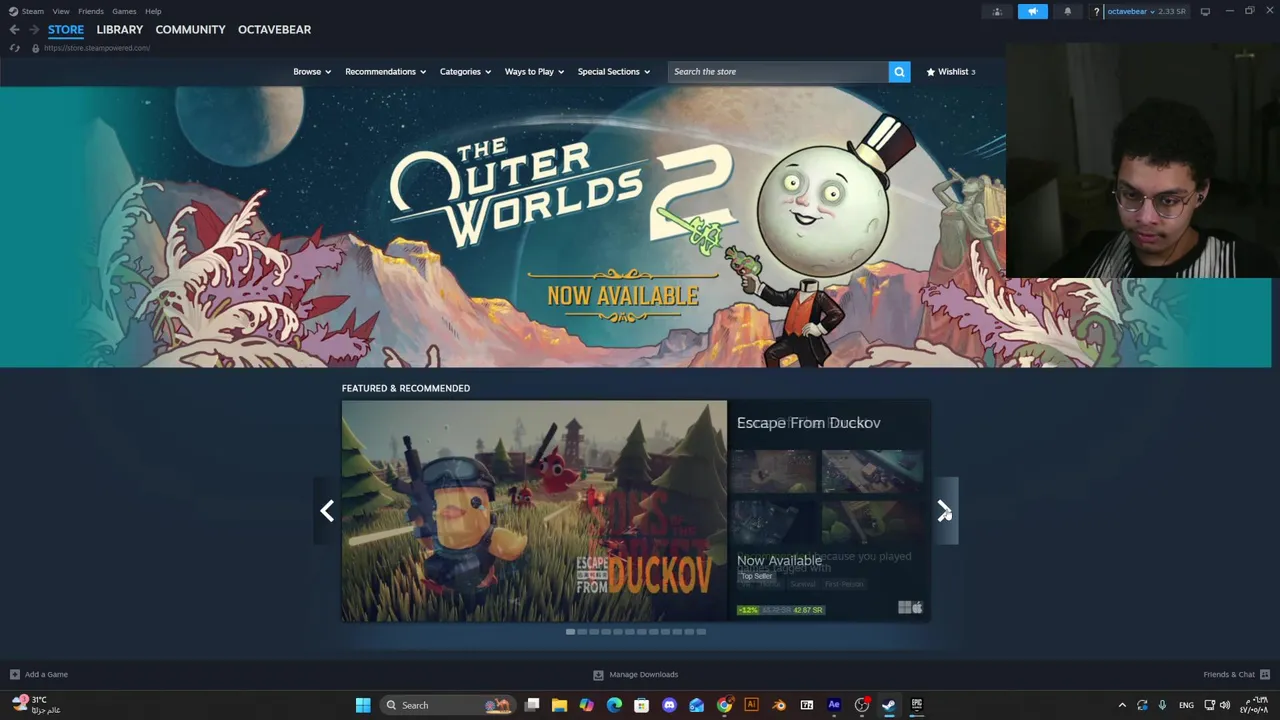Show the next featured game

[x=945, y=511]
